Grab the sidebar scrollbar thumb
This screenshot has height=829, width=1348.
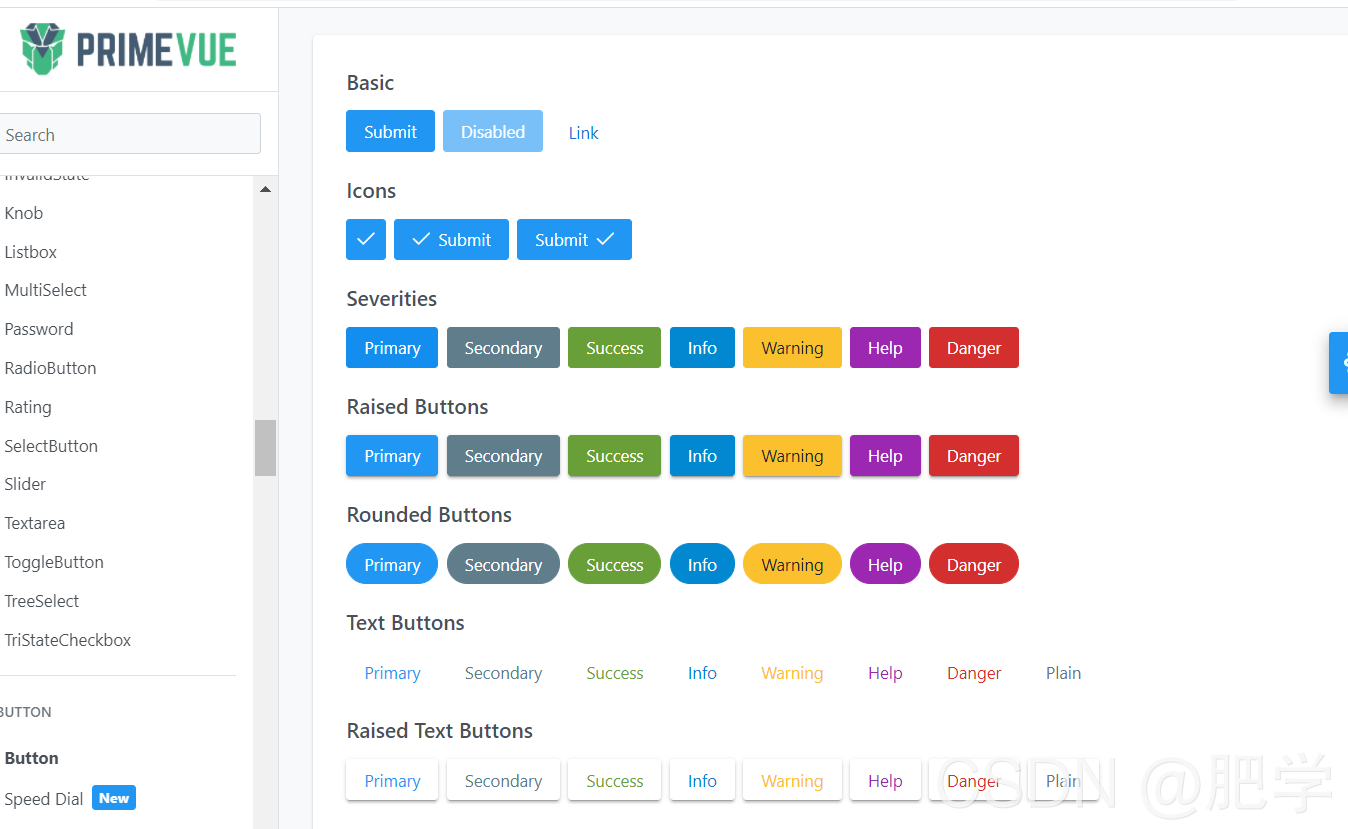(265, 447)
